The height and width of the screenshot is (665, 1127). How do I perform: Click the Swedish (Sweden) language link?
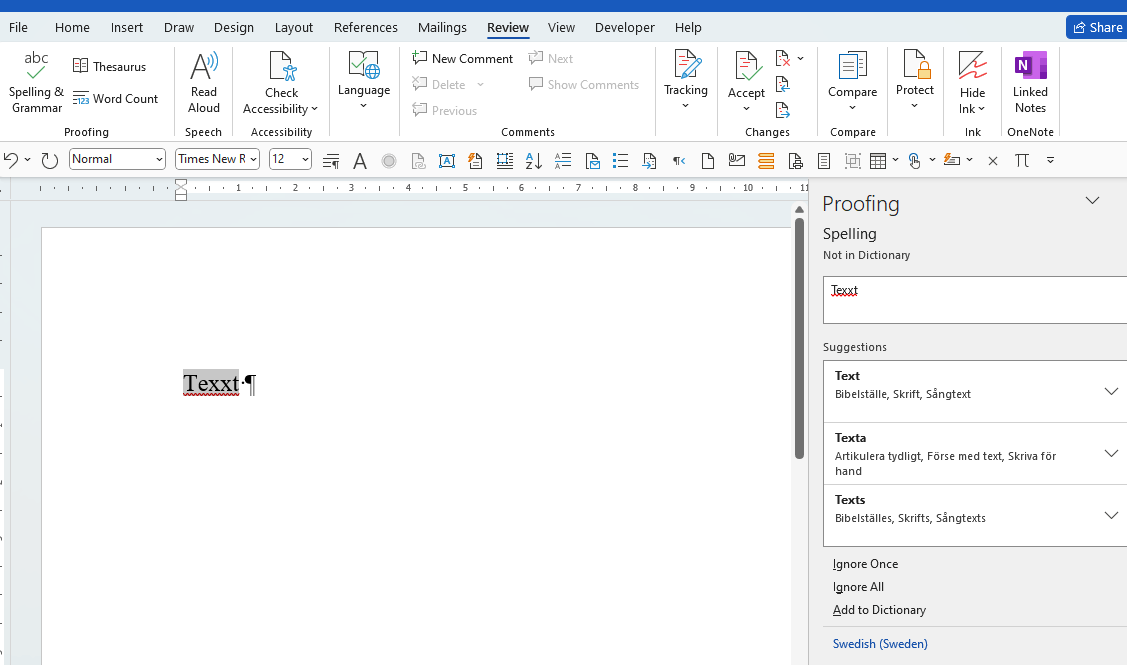[x=880, y=643]
